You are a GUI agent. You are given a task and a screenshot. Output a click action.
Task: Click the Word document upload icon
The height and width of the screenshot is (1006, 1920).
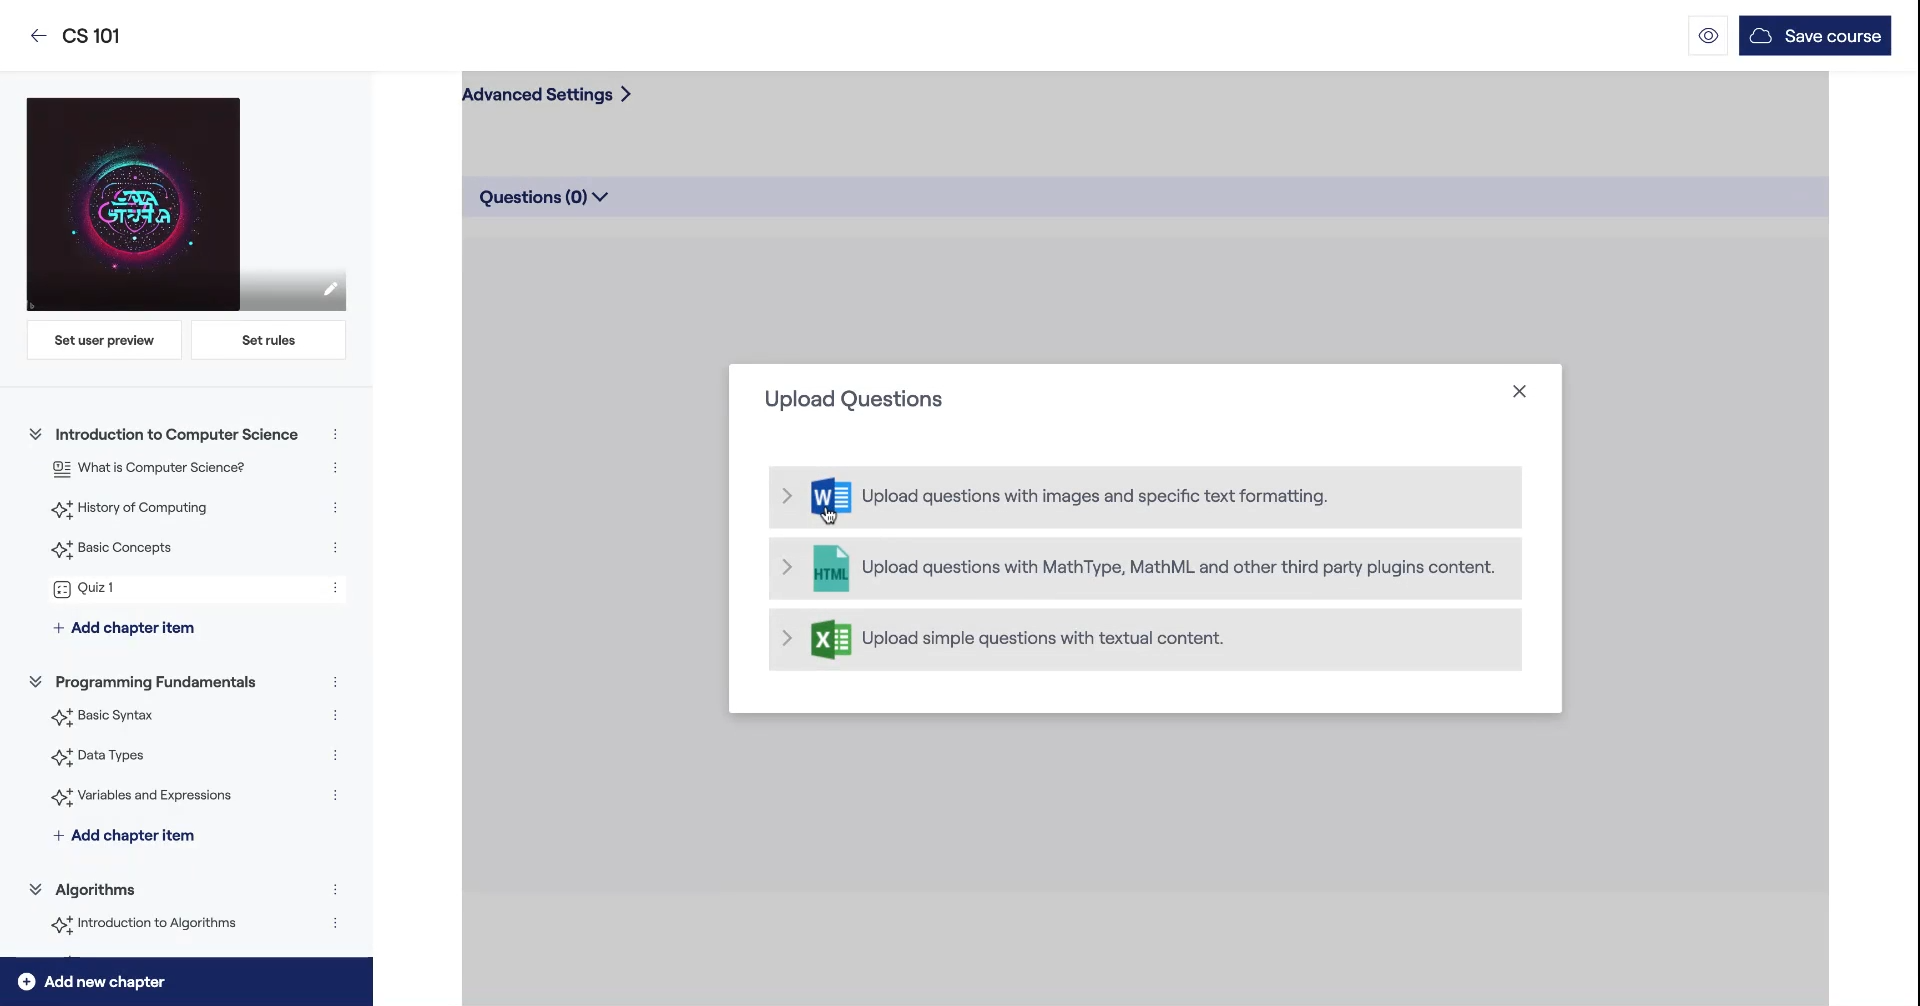pos(830,497)
